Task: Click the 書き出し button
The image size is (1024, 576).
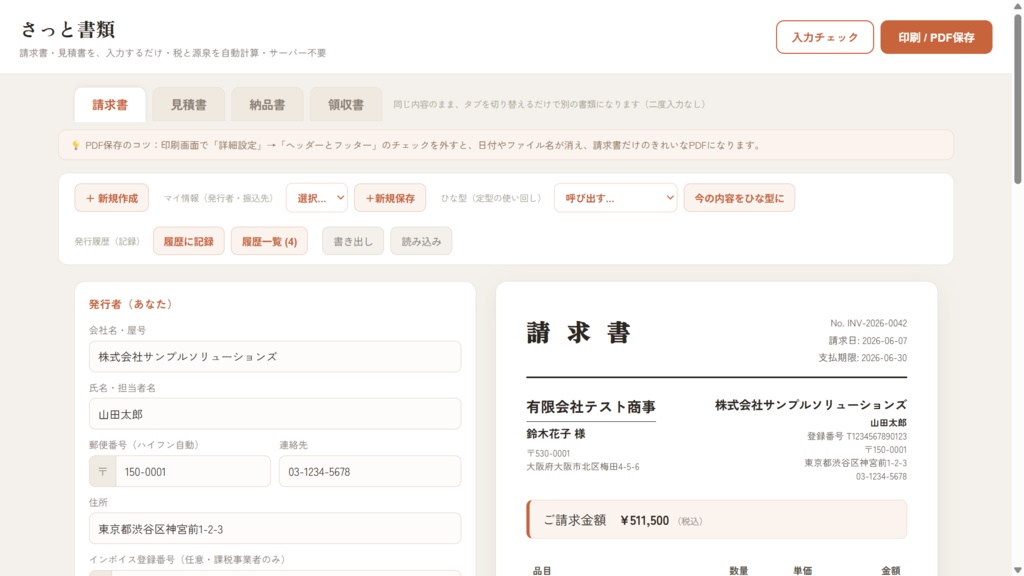Action: [x=353, y=241]
